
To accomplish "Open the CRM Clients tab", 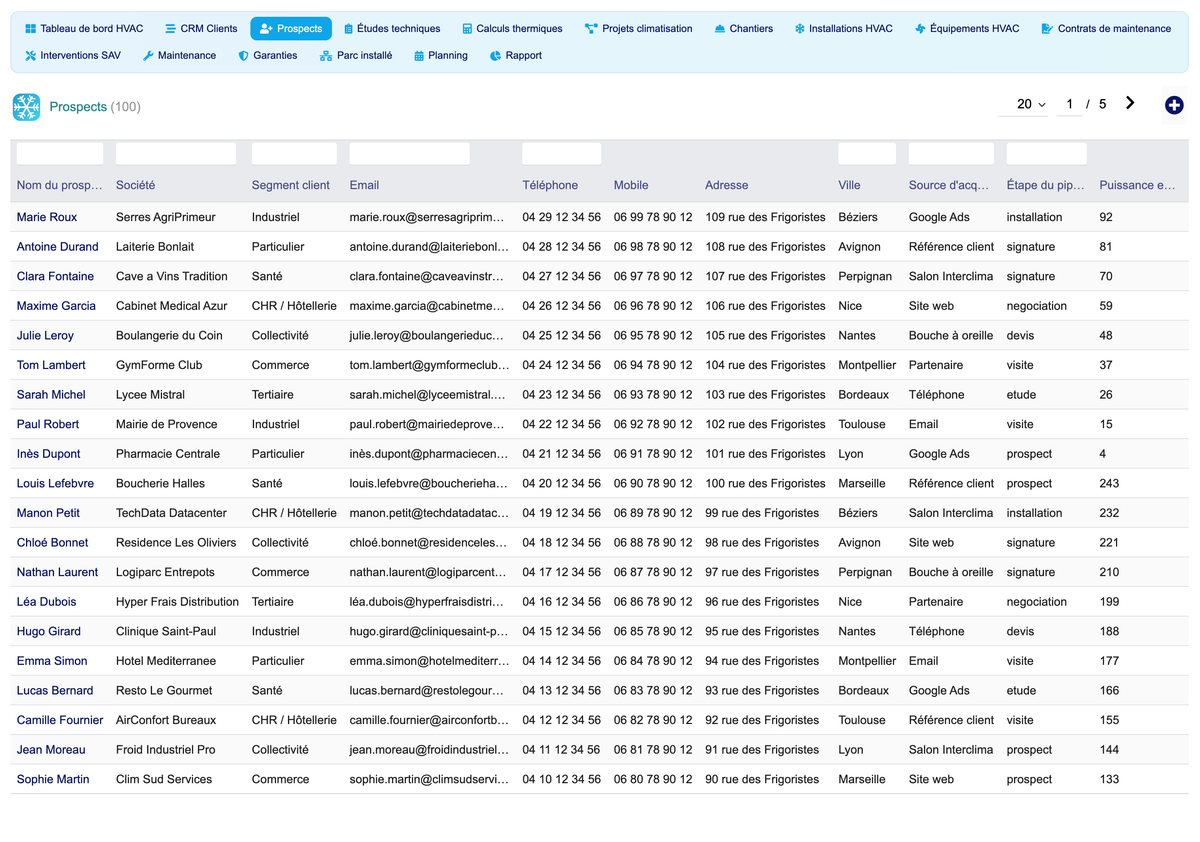I will [x=201, y=29].
